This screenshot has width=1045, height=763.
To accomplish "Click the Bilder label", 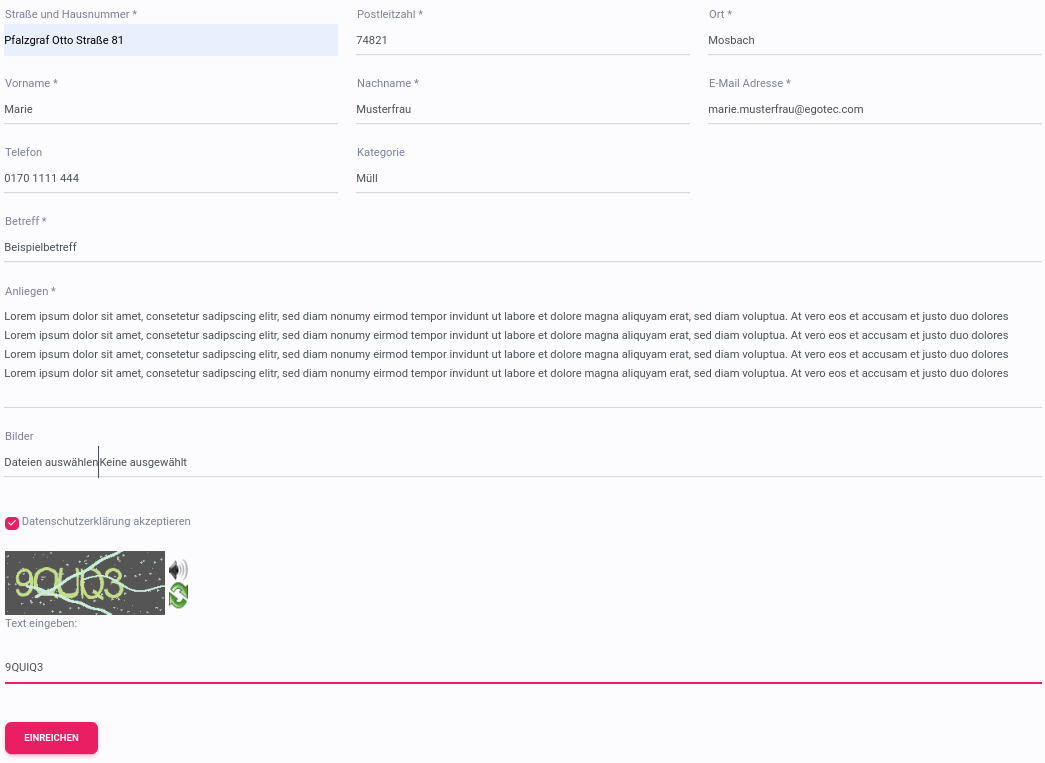I will pyautogui.click(x=19, y=436).
